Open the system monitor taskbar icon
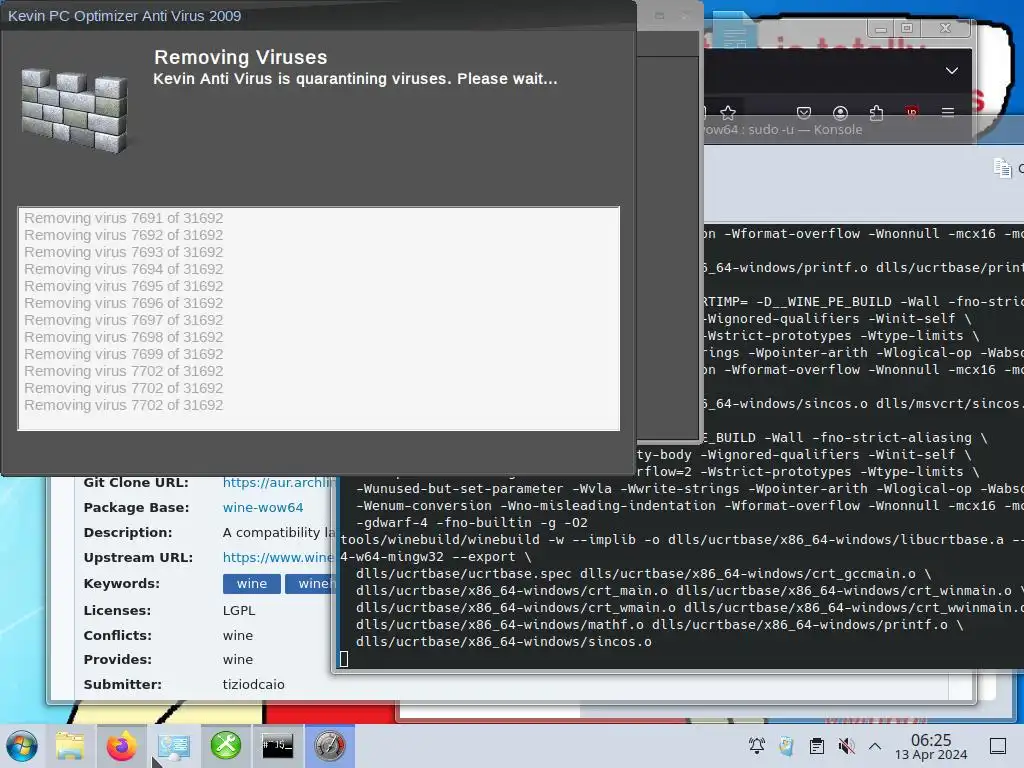This screenshot has height=768, width=1024. (x=174, y=746)
